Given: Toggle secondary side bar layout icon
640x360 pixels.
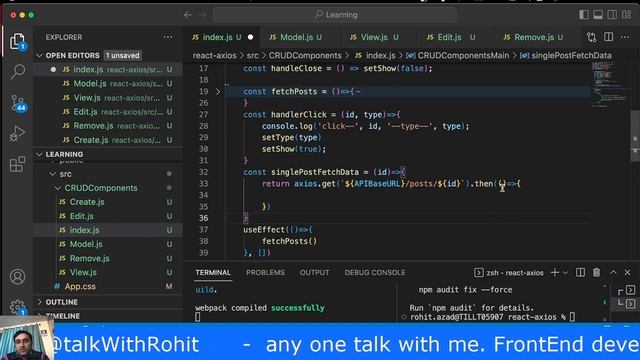Looking at the screenshot, I should coord(612,15).
